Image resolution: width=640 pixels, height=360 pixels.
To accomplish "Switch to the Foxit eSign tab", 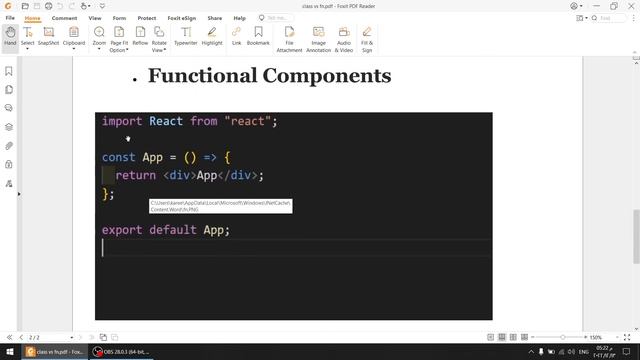I will [x=182, y=18].
